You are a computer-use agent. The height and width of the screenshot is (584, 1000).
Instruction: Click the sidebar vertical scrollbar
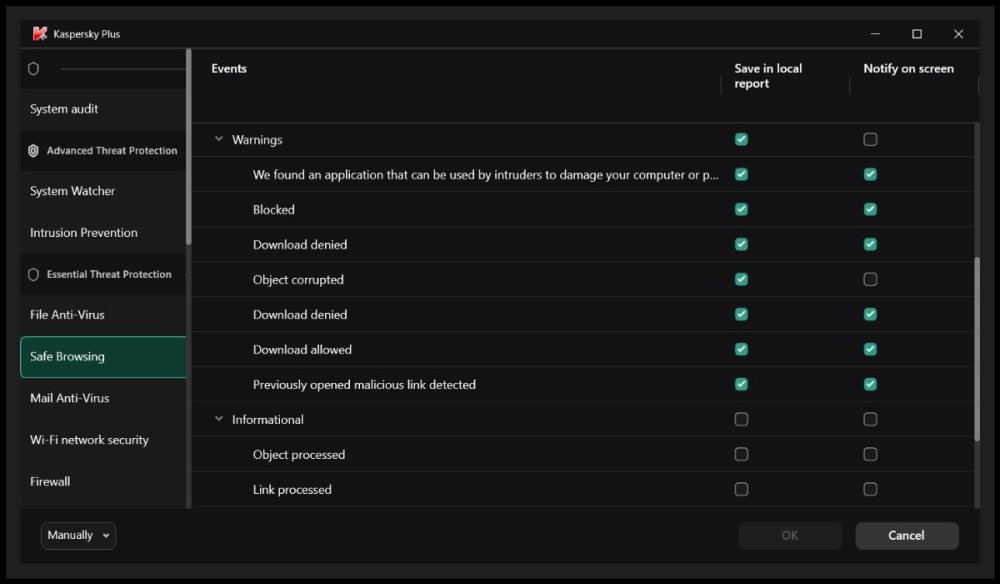(x=188, y=147)
